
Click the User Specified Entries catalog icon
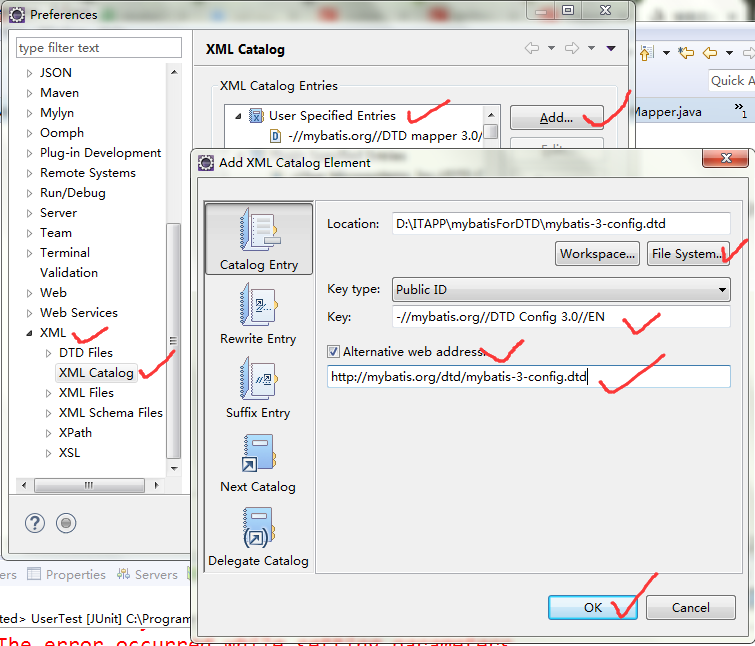tap(256, 116)
